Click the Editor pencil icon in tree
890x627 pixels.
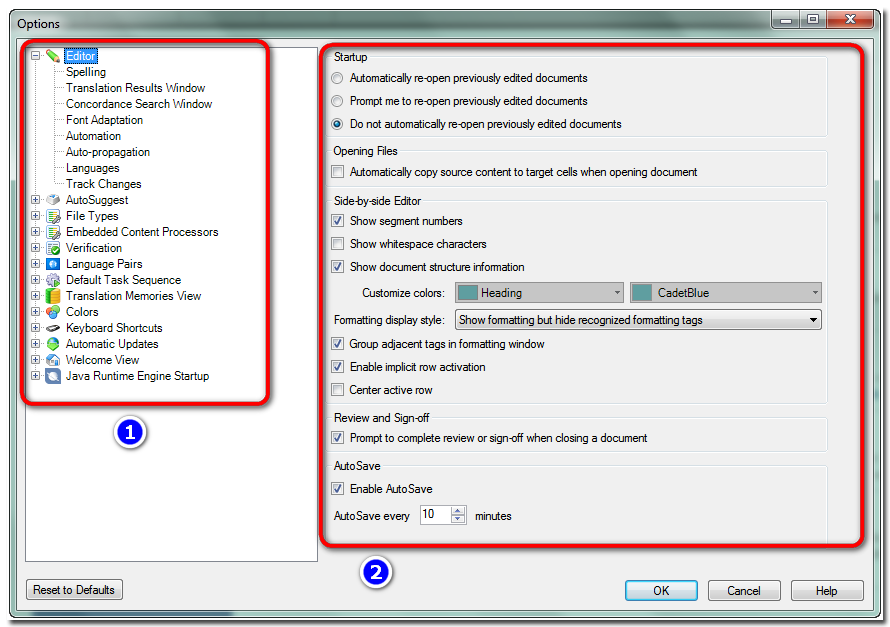pos(53,56)
